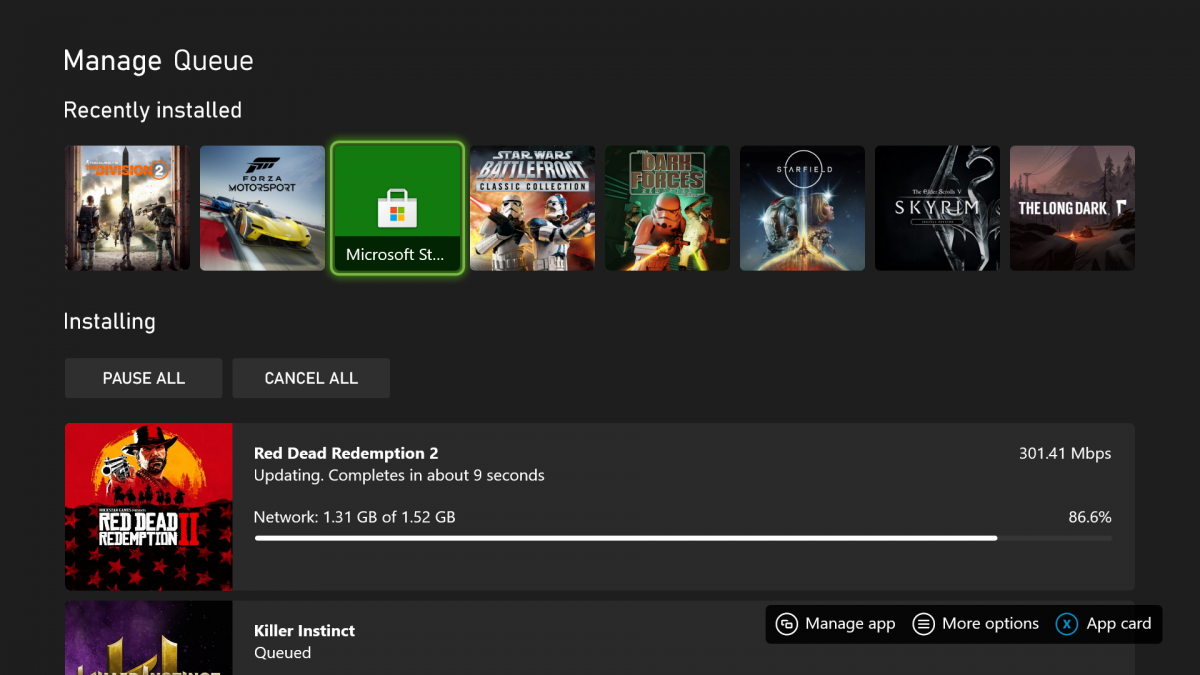This screenshot has width=1200, height=675.
Task: Open the Star Wars Battlefront Classic Collection tile
Action: pos(532,207)
